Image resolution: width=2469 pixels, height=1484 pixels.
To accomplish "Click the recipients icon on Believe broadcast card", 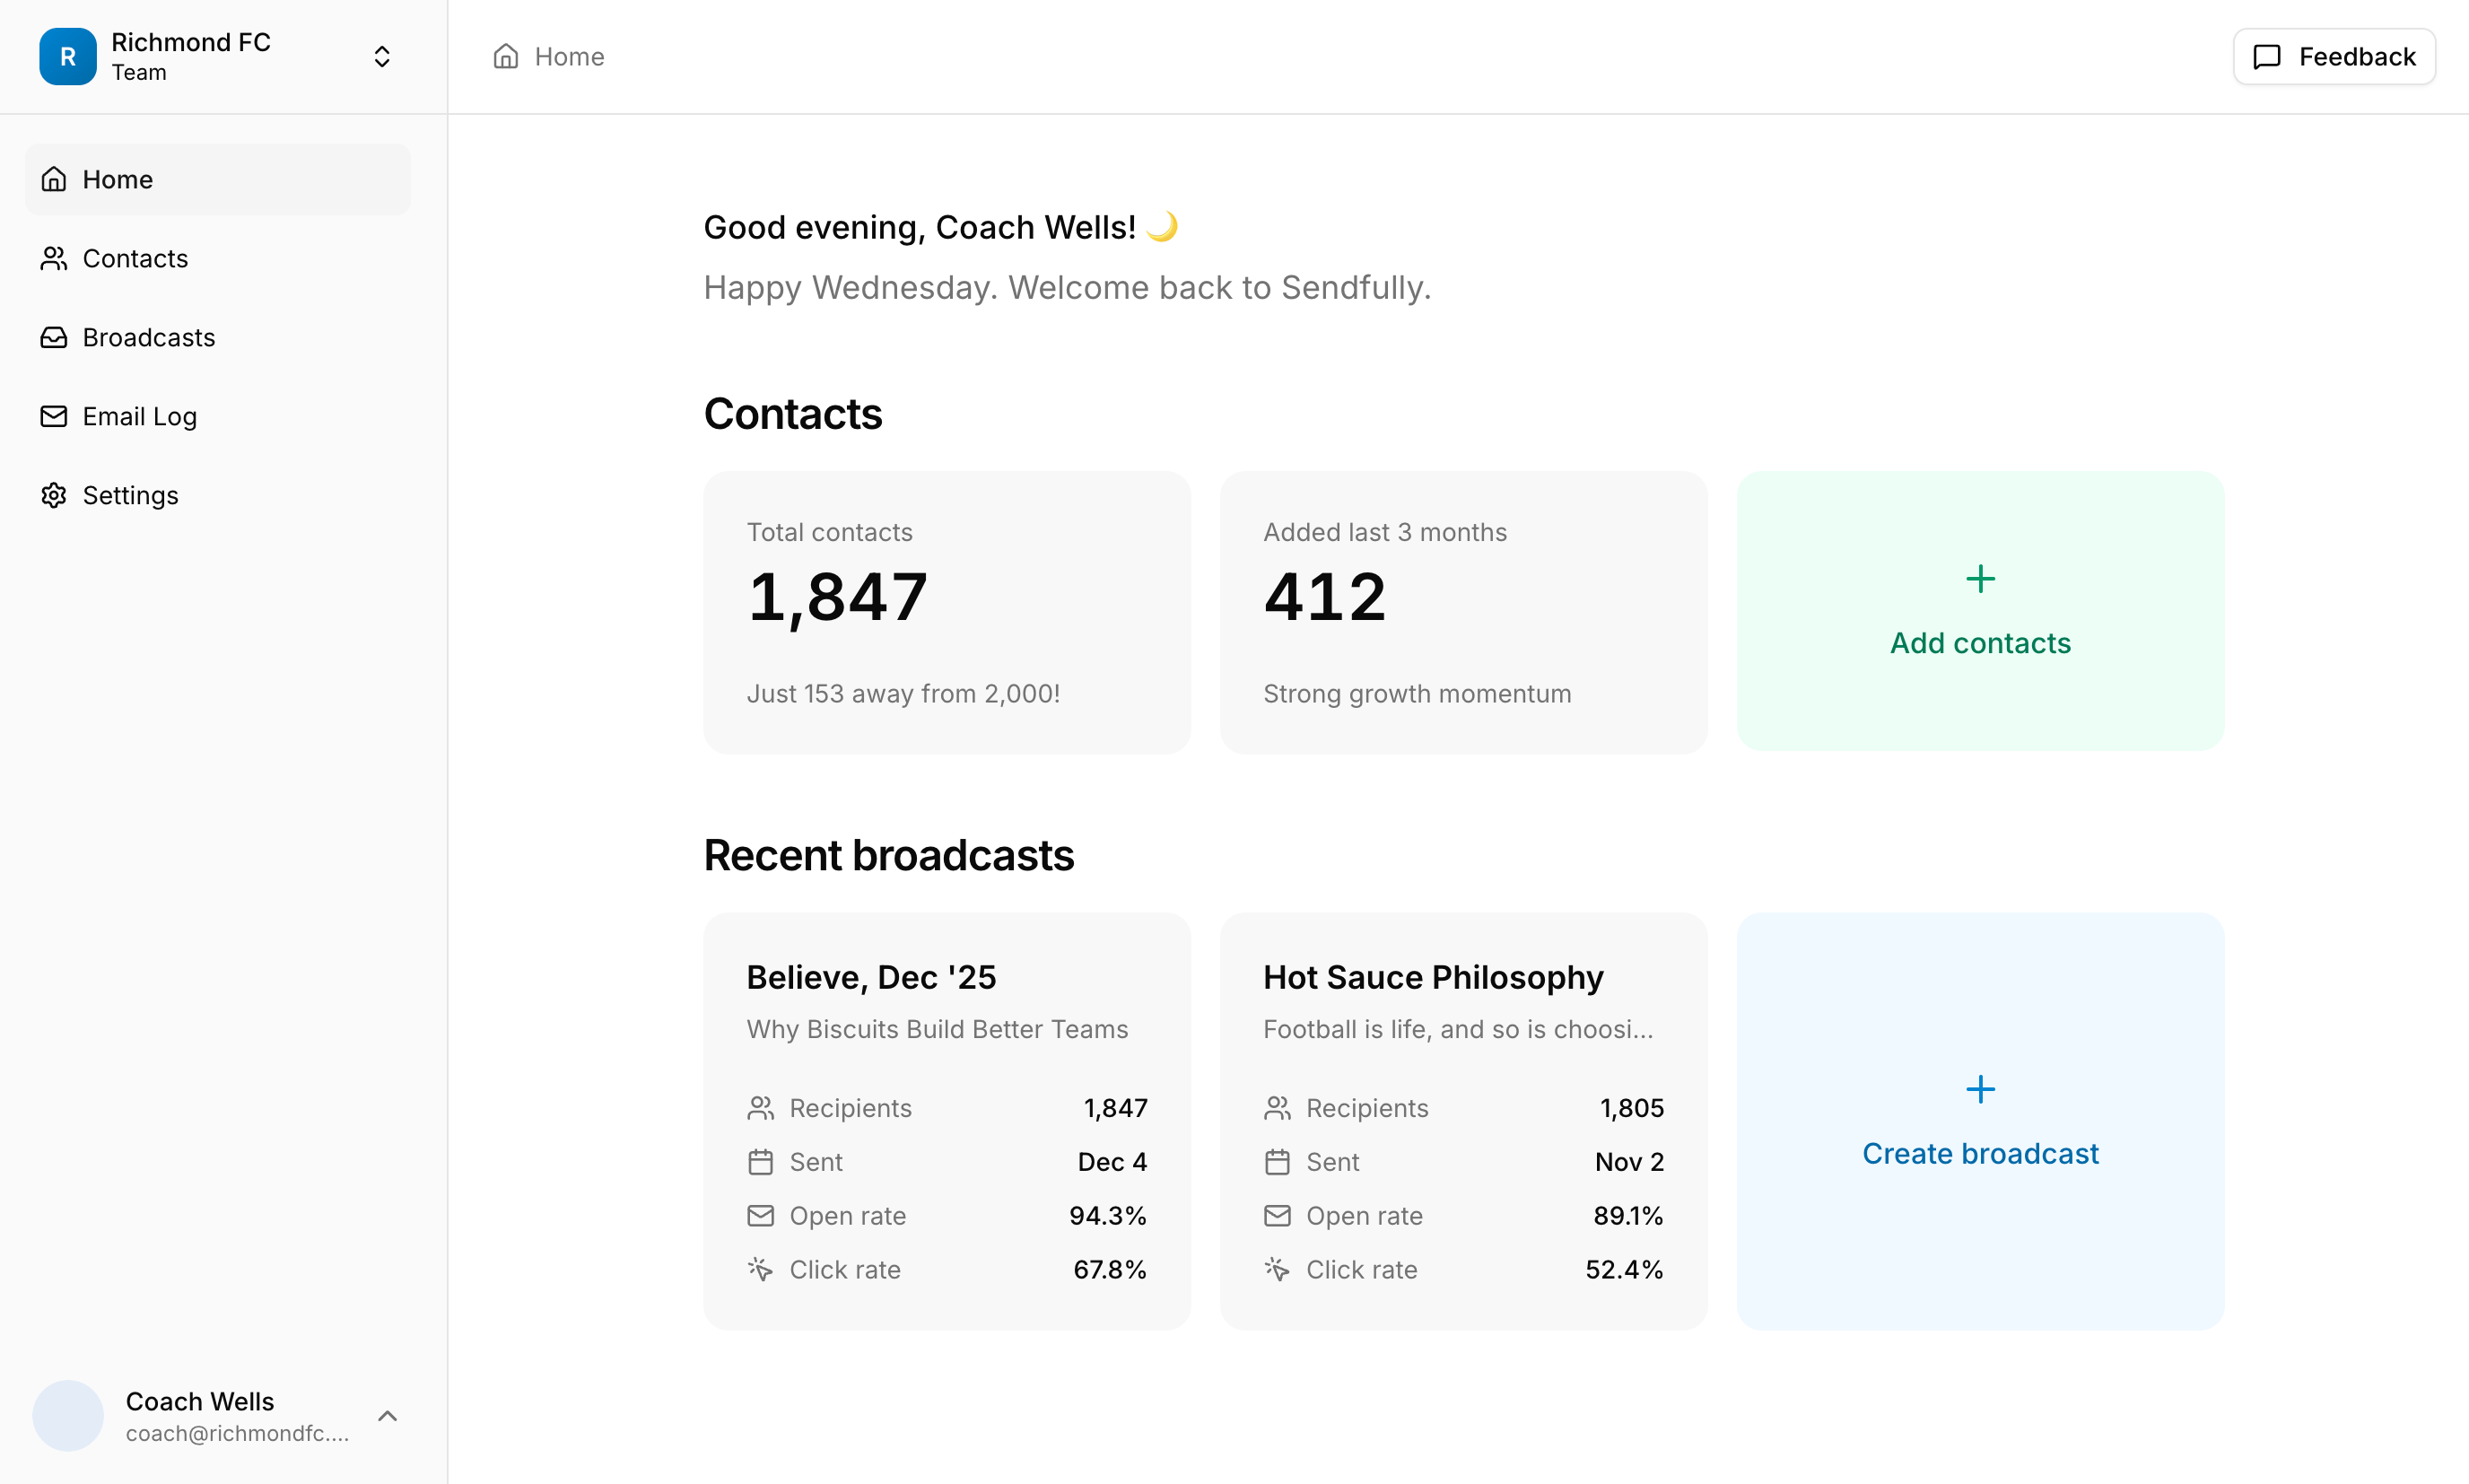I will point(760,1107).
